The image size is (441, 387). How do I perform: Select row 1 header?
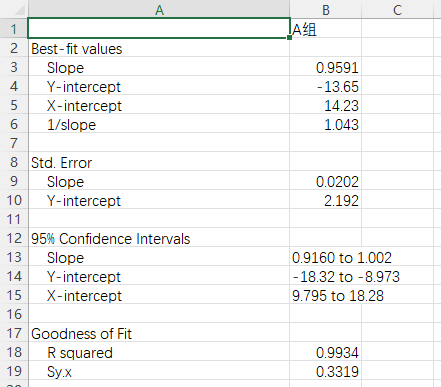tap(14, 29)
